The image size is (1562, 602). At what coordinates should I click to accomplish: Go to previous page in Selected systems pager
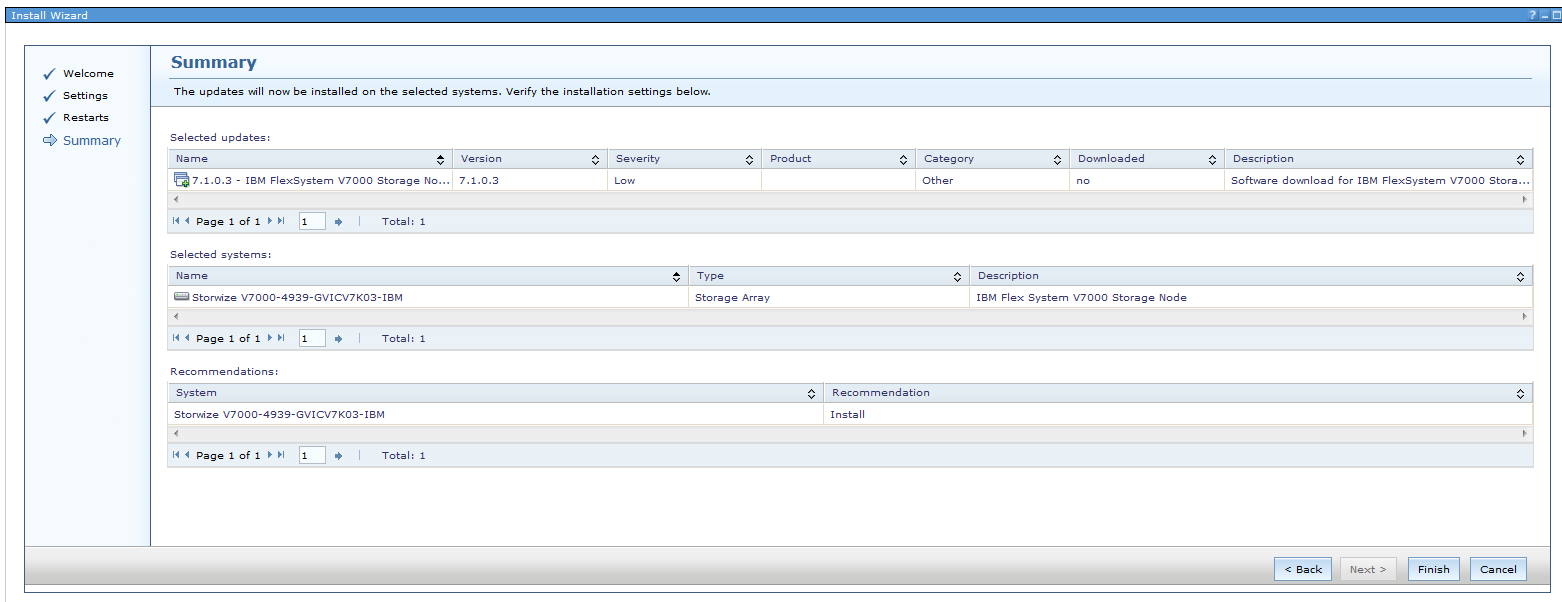pos(187,338)
